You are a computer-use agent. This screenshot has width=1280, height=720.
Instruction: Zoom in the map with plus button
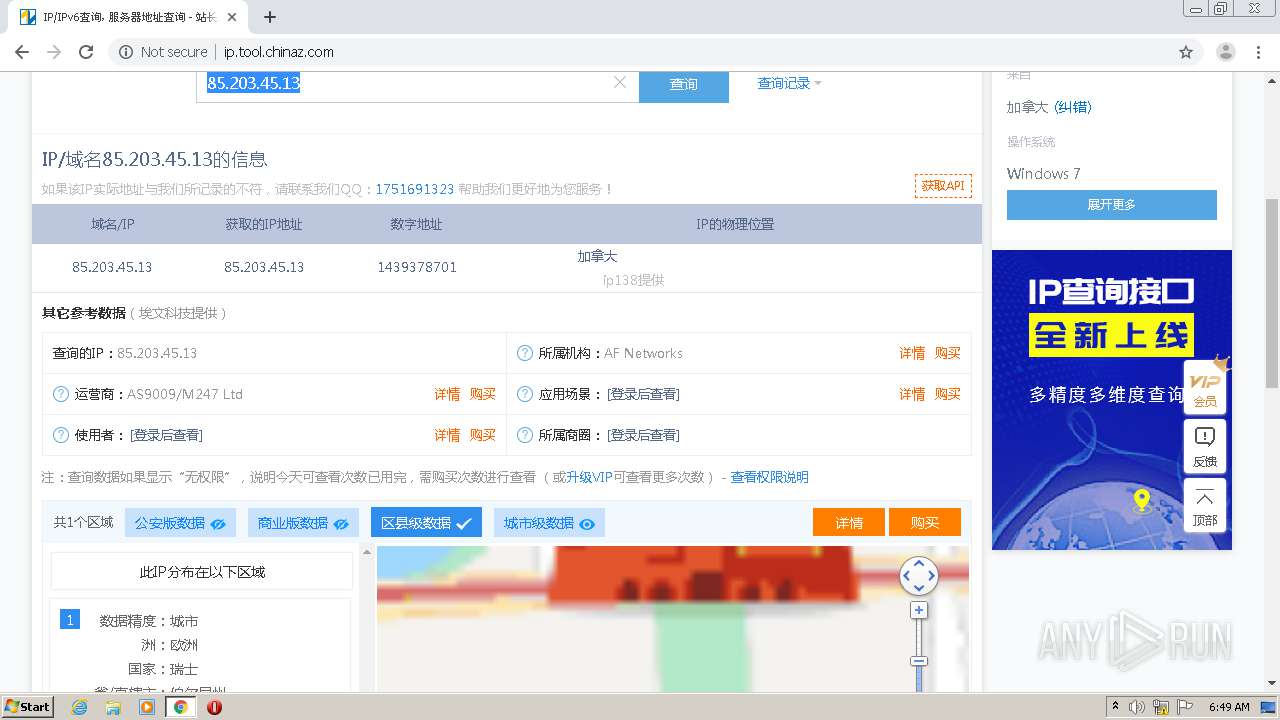tap(919, 610)
